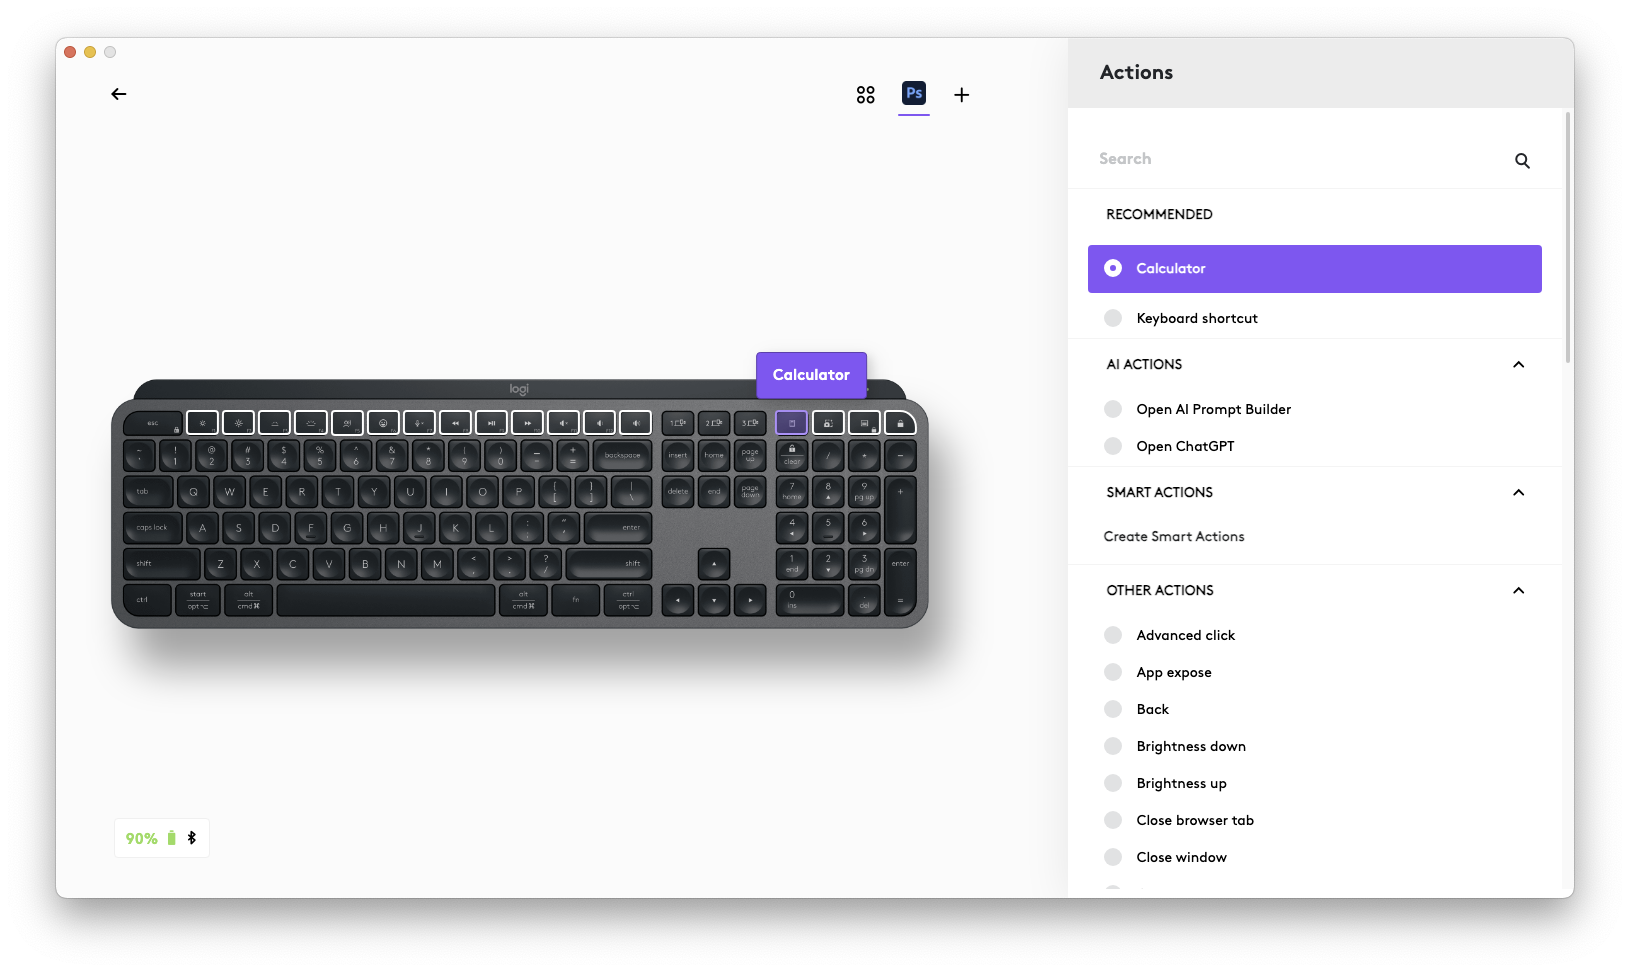Select the mute key on the keyboard
1630x972 pixels.
point(563,423)
